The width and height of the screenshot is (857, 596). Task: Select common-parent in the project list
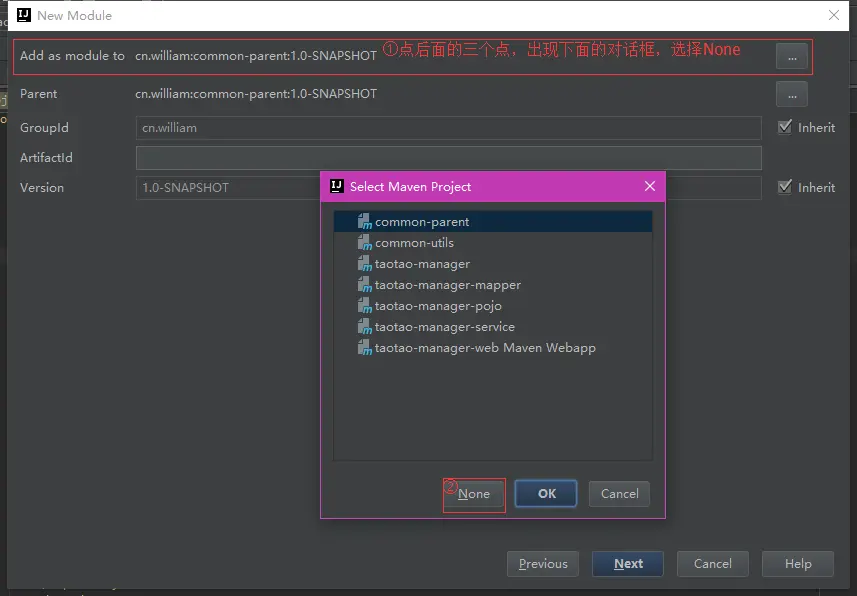[493, 221]
